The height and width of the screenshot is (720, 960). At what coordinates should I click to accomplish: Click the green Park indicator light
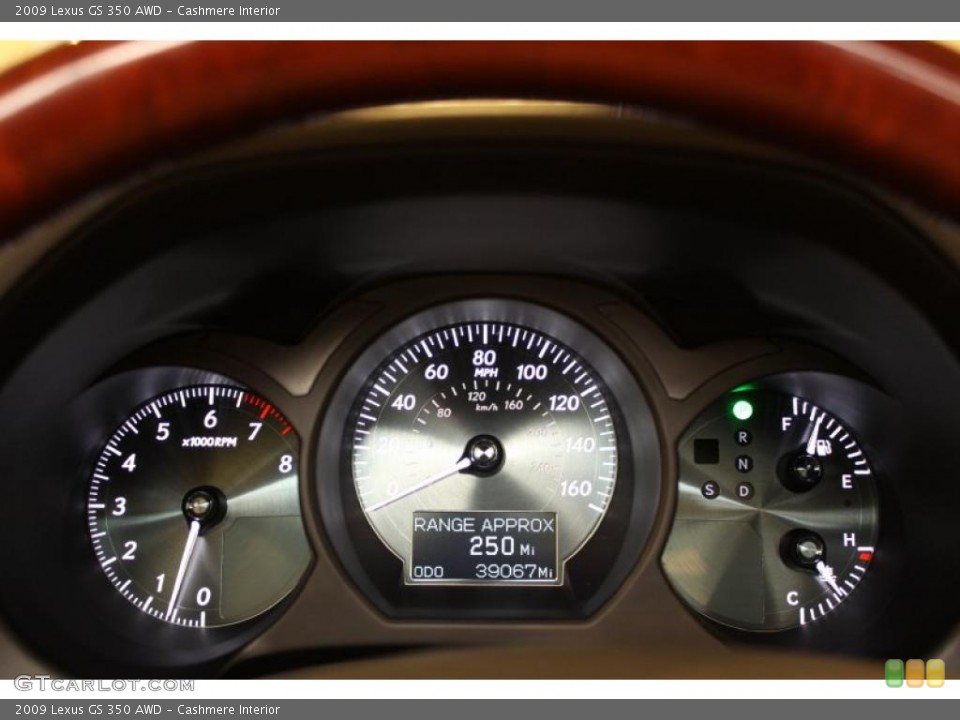[x=743, y=410]
